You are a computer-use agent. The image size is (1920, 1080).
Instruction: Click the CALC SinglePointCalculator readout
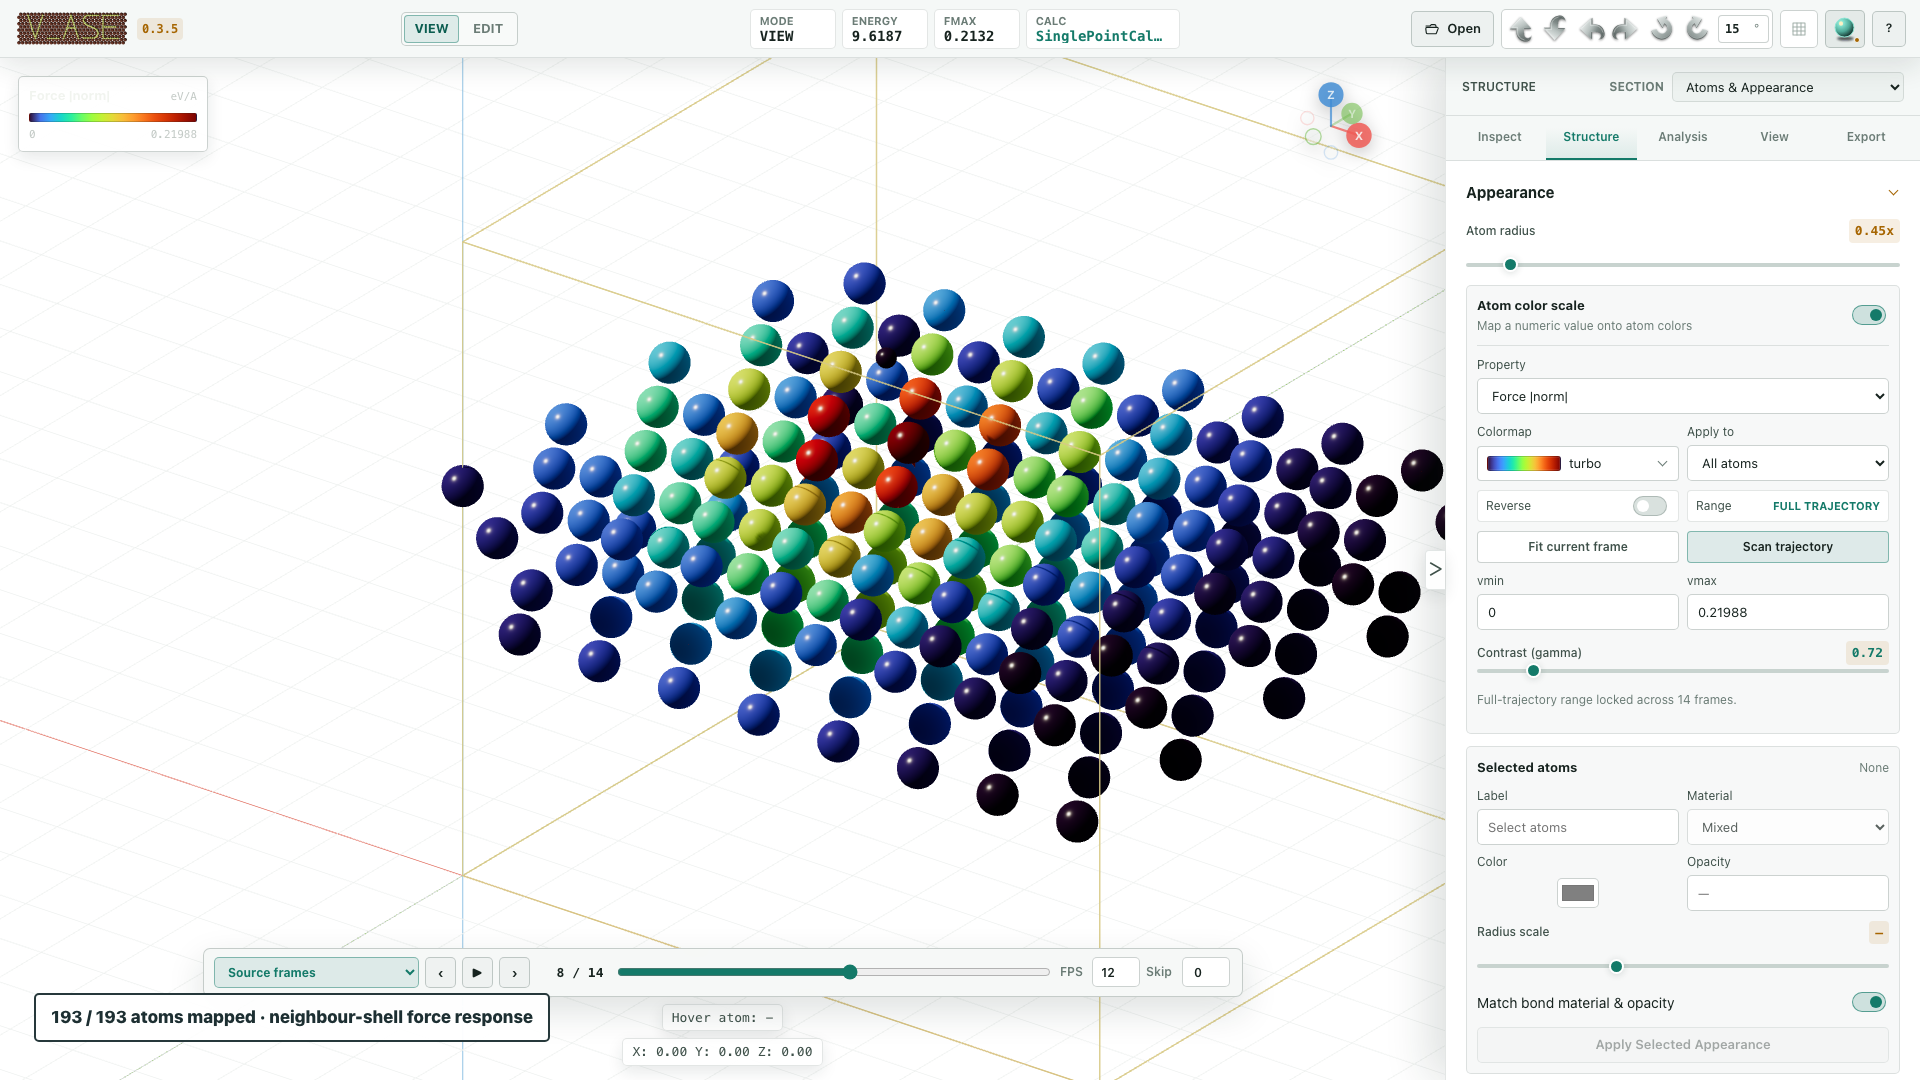tap(1103, 29)
